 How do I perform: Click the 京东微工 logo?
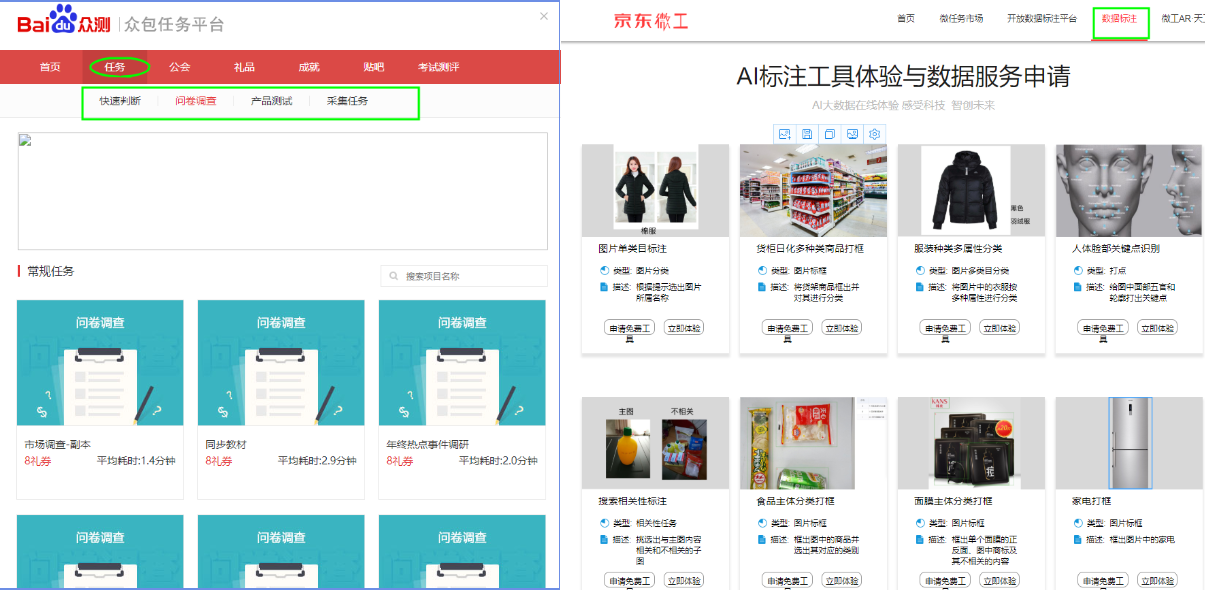pos(651,20)
